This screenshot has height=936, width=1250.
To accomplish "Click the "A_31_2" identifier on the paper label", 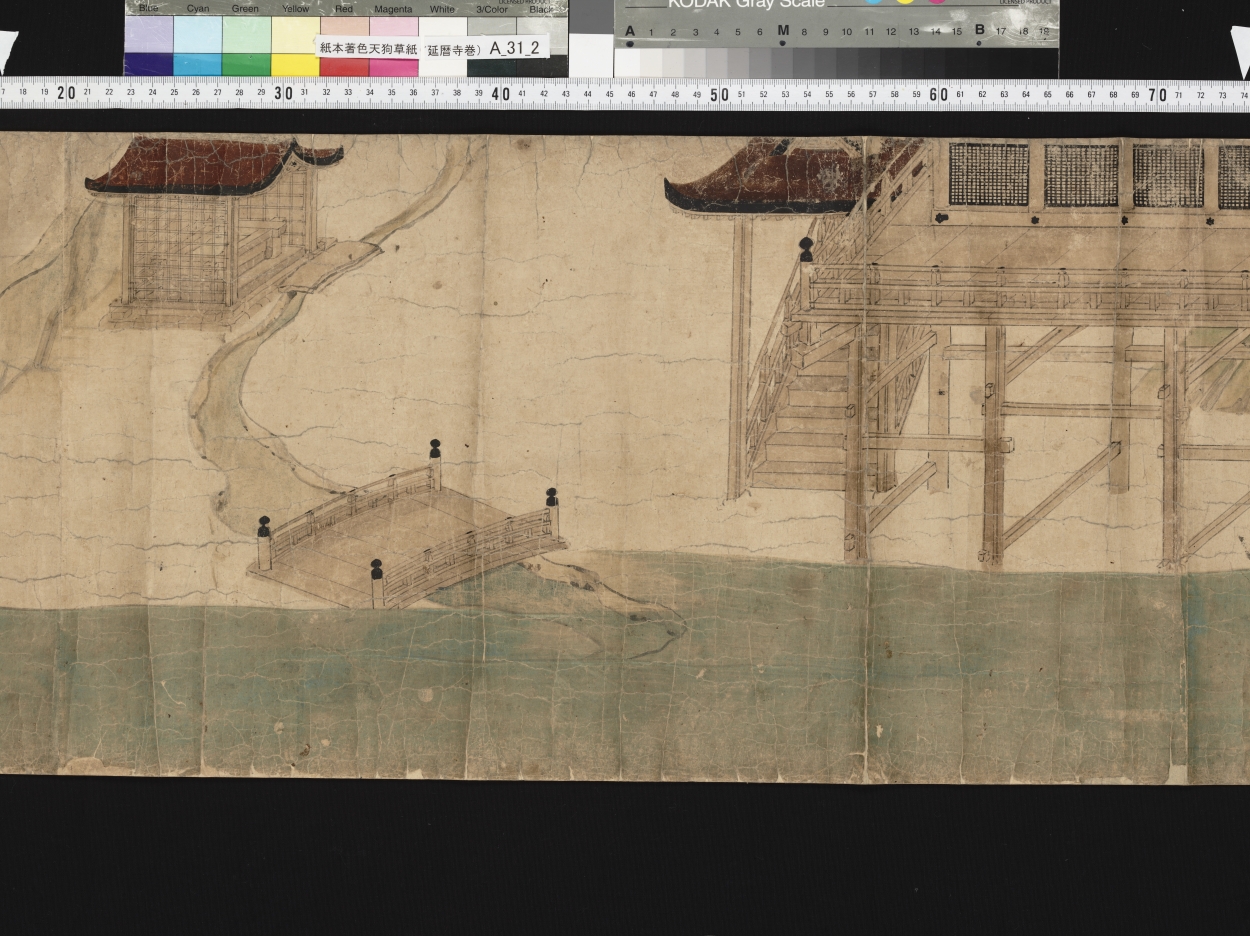I will click(x=515, y=48).
